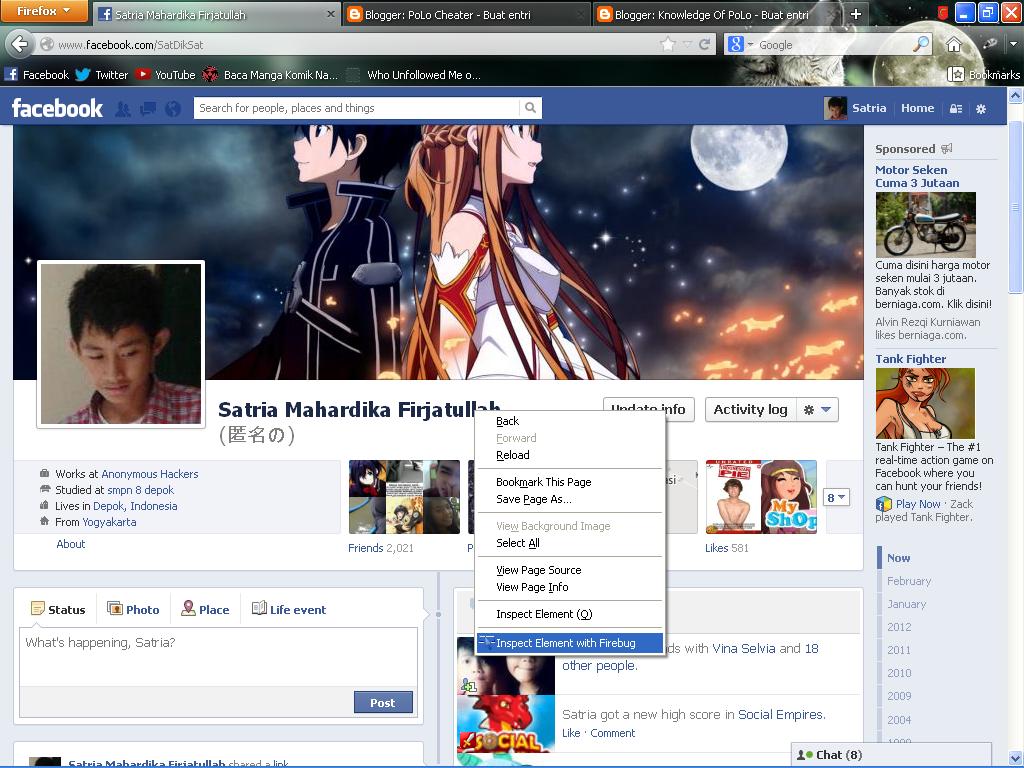The width and height of the screenshot is (1024, 768).
Task: Open the Facebook bookmark in bookmarks toolbar
Action: point(37,74)
